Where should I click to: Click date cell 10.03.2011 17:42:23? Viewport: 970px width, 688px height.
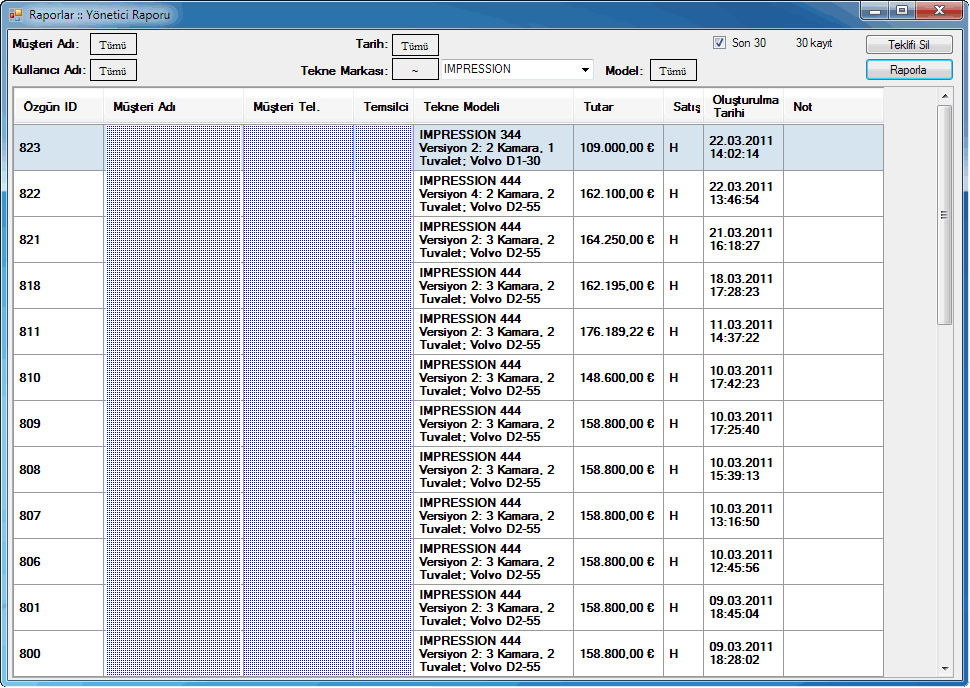(x=743, y=377)
